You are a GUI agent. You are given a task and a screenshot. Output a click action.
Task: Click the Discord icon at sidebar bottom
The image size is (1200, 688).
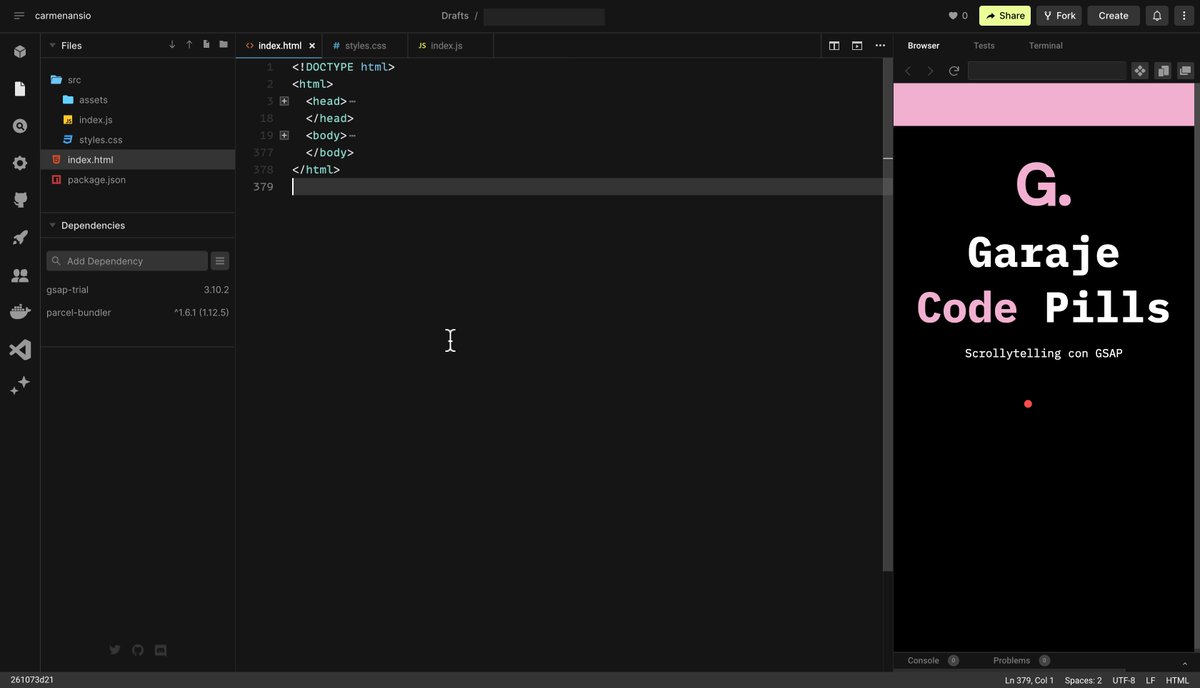(x=161, y=650)
